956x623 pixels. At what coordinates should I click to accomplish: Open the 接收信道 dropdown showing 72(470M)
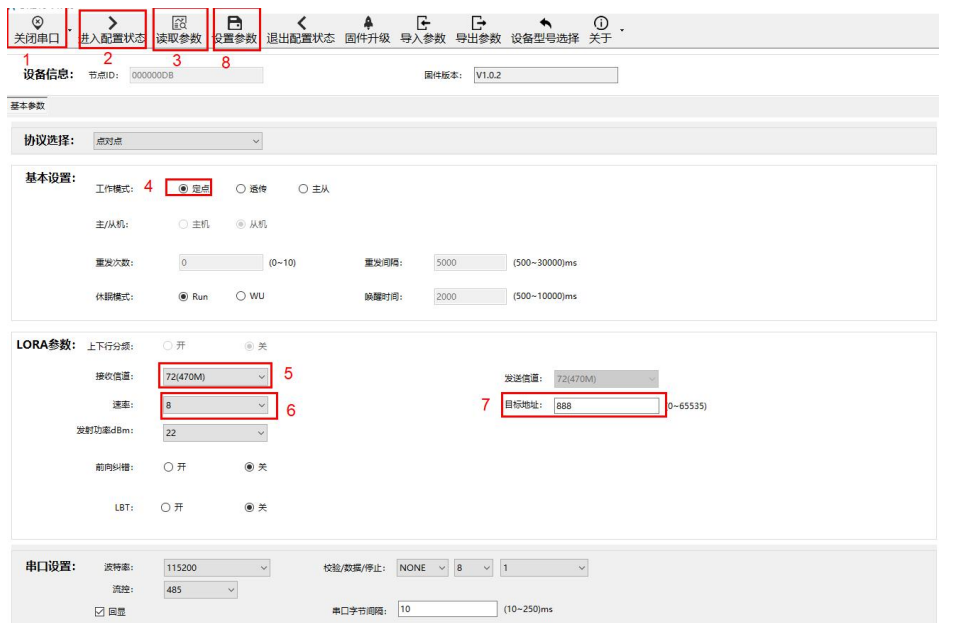[x=215, y=377]
